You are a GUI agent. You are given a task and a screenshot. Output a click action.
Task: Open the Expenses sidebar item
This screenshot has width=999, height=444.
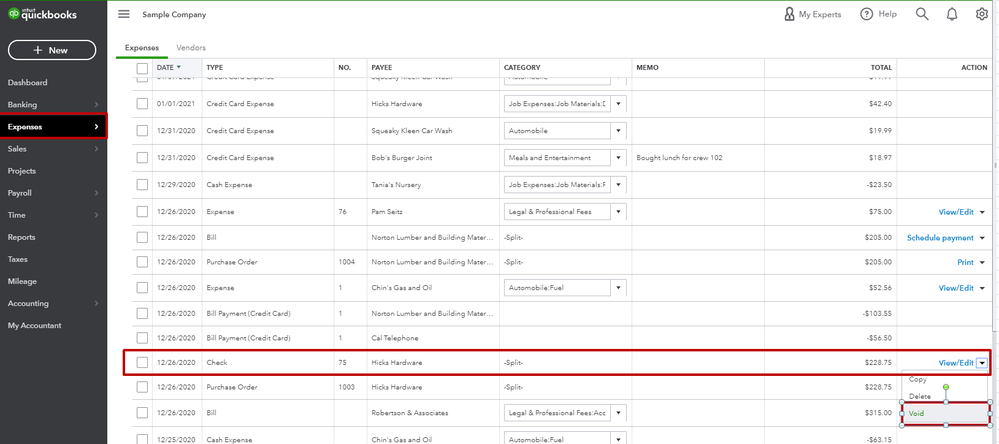[x=54, y=127]
